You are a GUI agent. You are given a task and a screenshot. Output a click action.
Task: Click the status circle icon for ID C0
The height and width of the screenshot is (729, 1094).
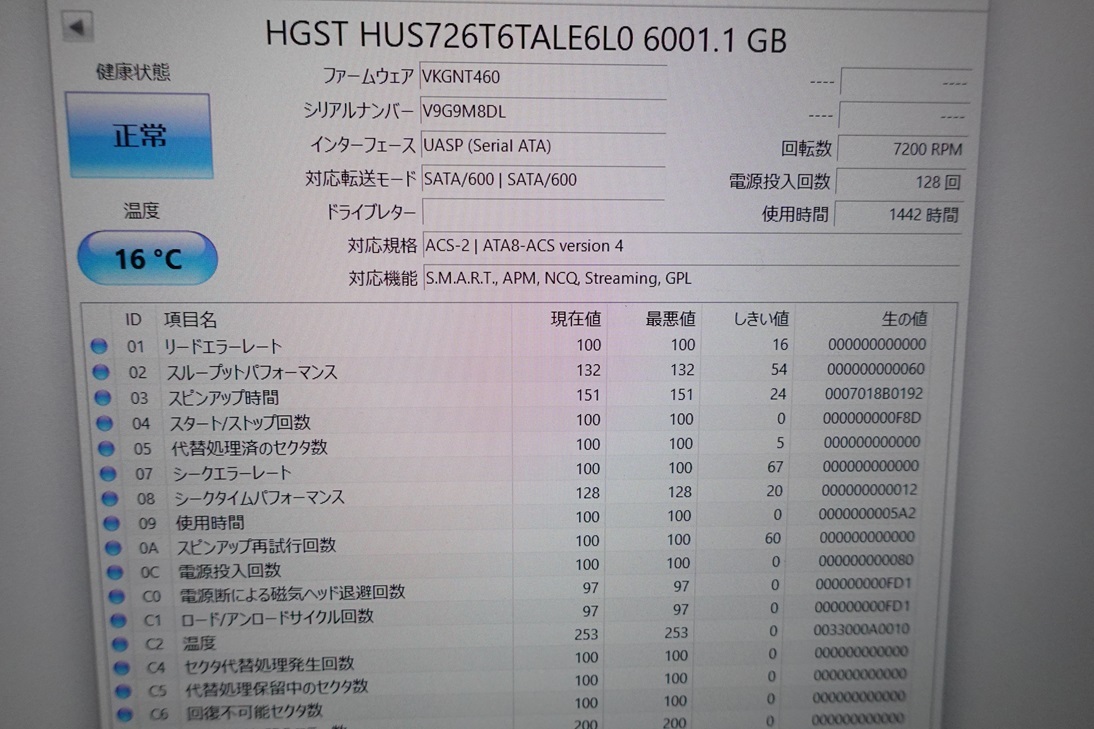pos(117,596)
